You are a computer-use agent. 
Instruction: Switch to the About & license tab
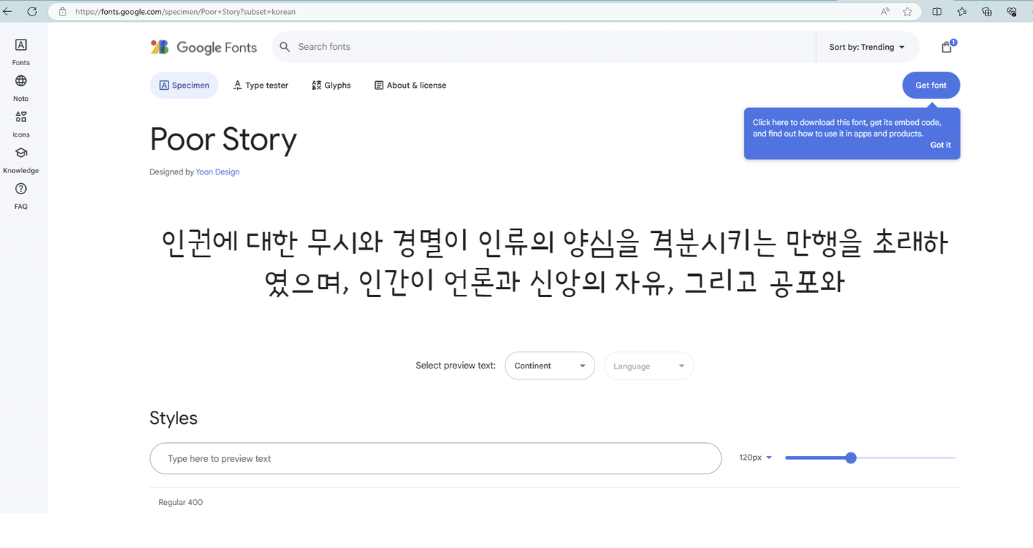(410, 85)
